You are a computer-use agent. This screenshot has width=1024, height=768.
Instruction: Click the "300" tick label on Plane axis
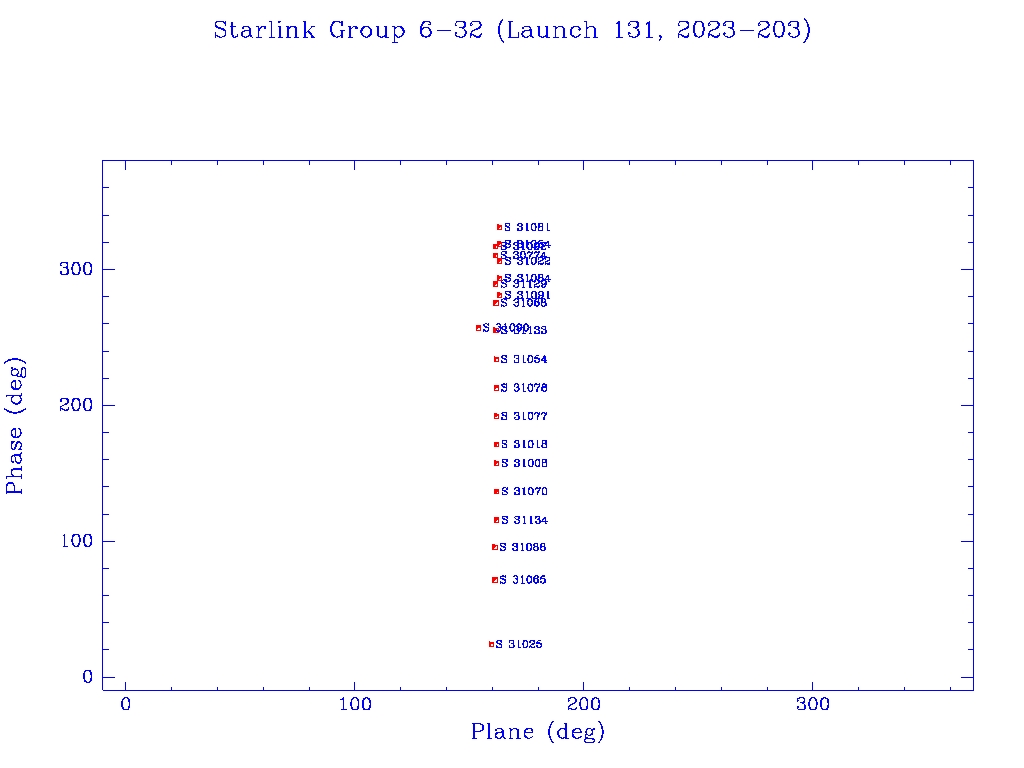812,704
